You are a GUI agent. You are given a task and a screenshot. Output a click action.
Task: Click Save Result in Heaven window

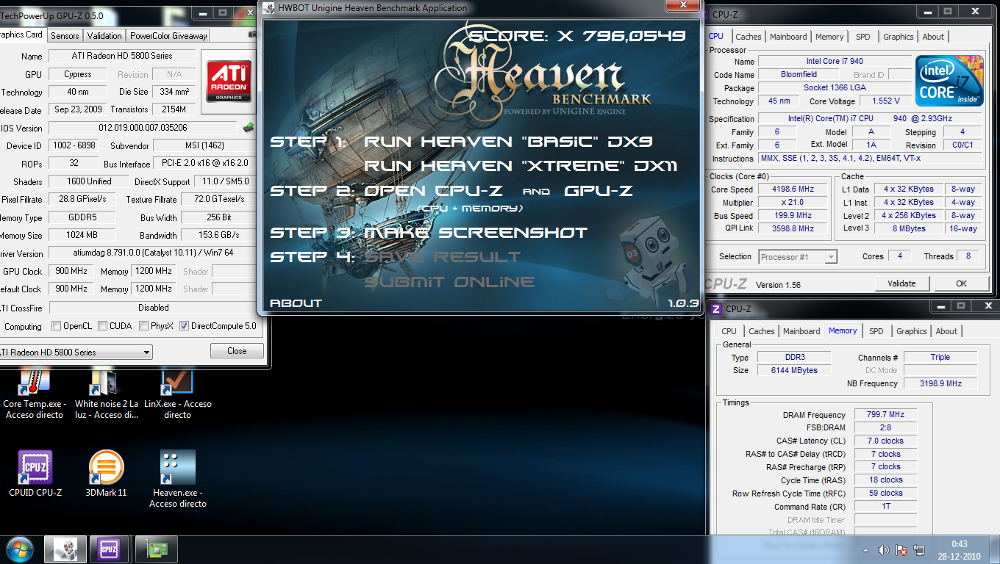(x=443, y=257)
